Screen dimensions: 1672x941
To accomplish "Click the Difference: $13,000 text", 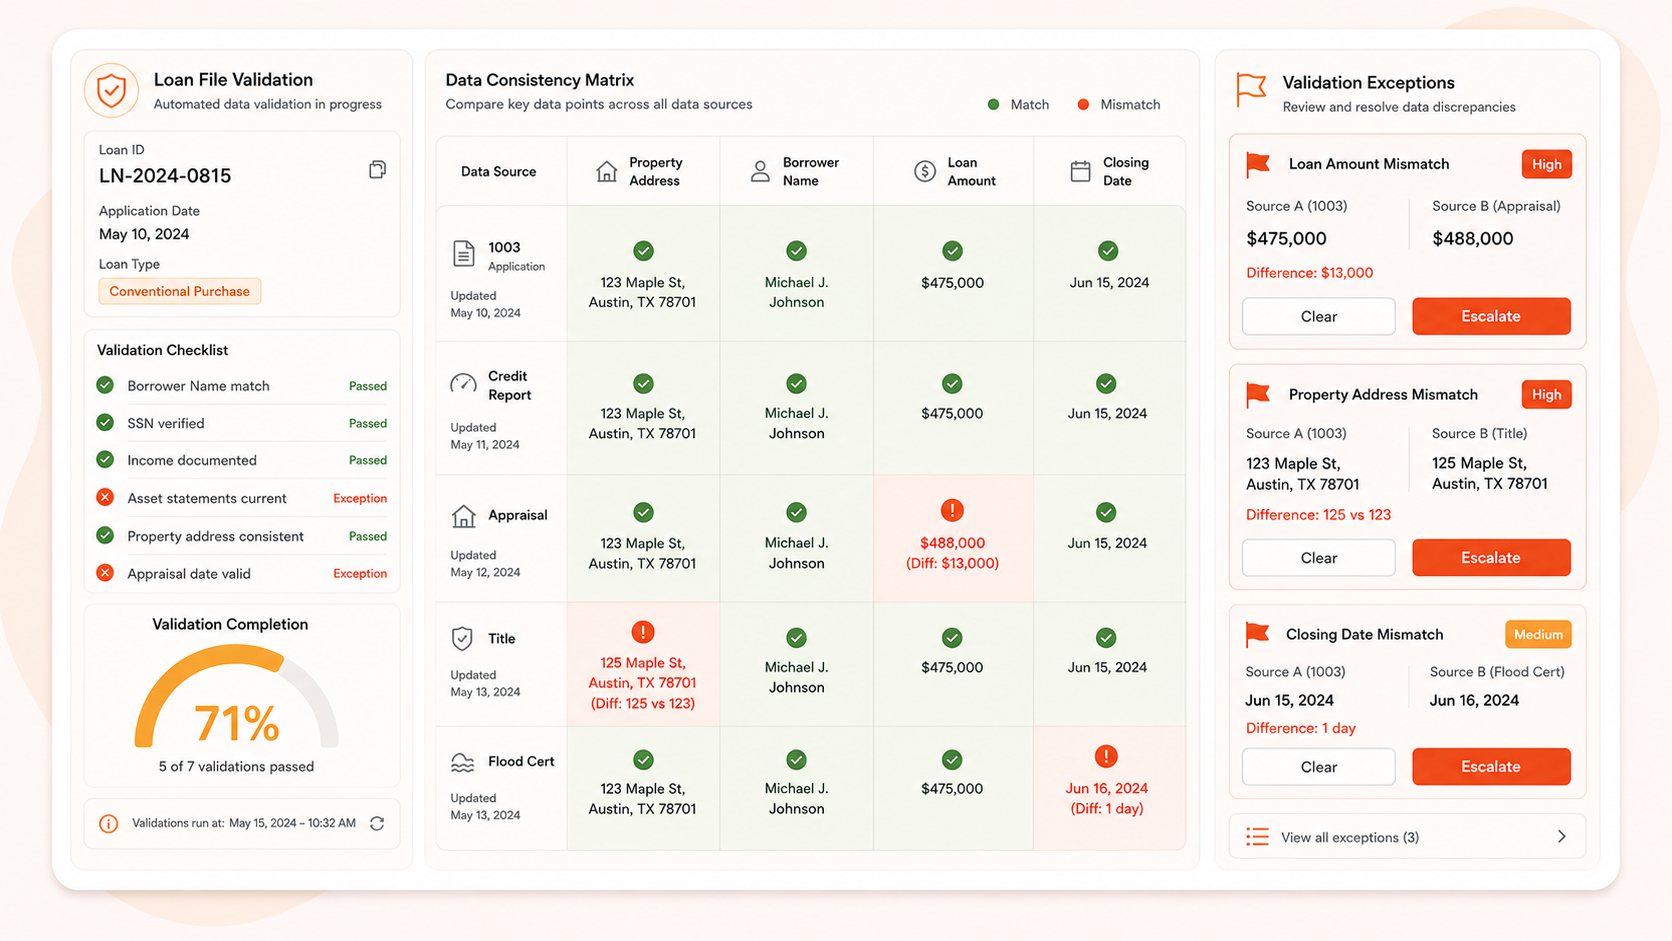I will 1309,273.
